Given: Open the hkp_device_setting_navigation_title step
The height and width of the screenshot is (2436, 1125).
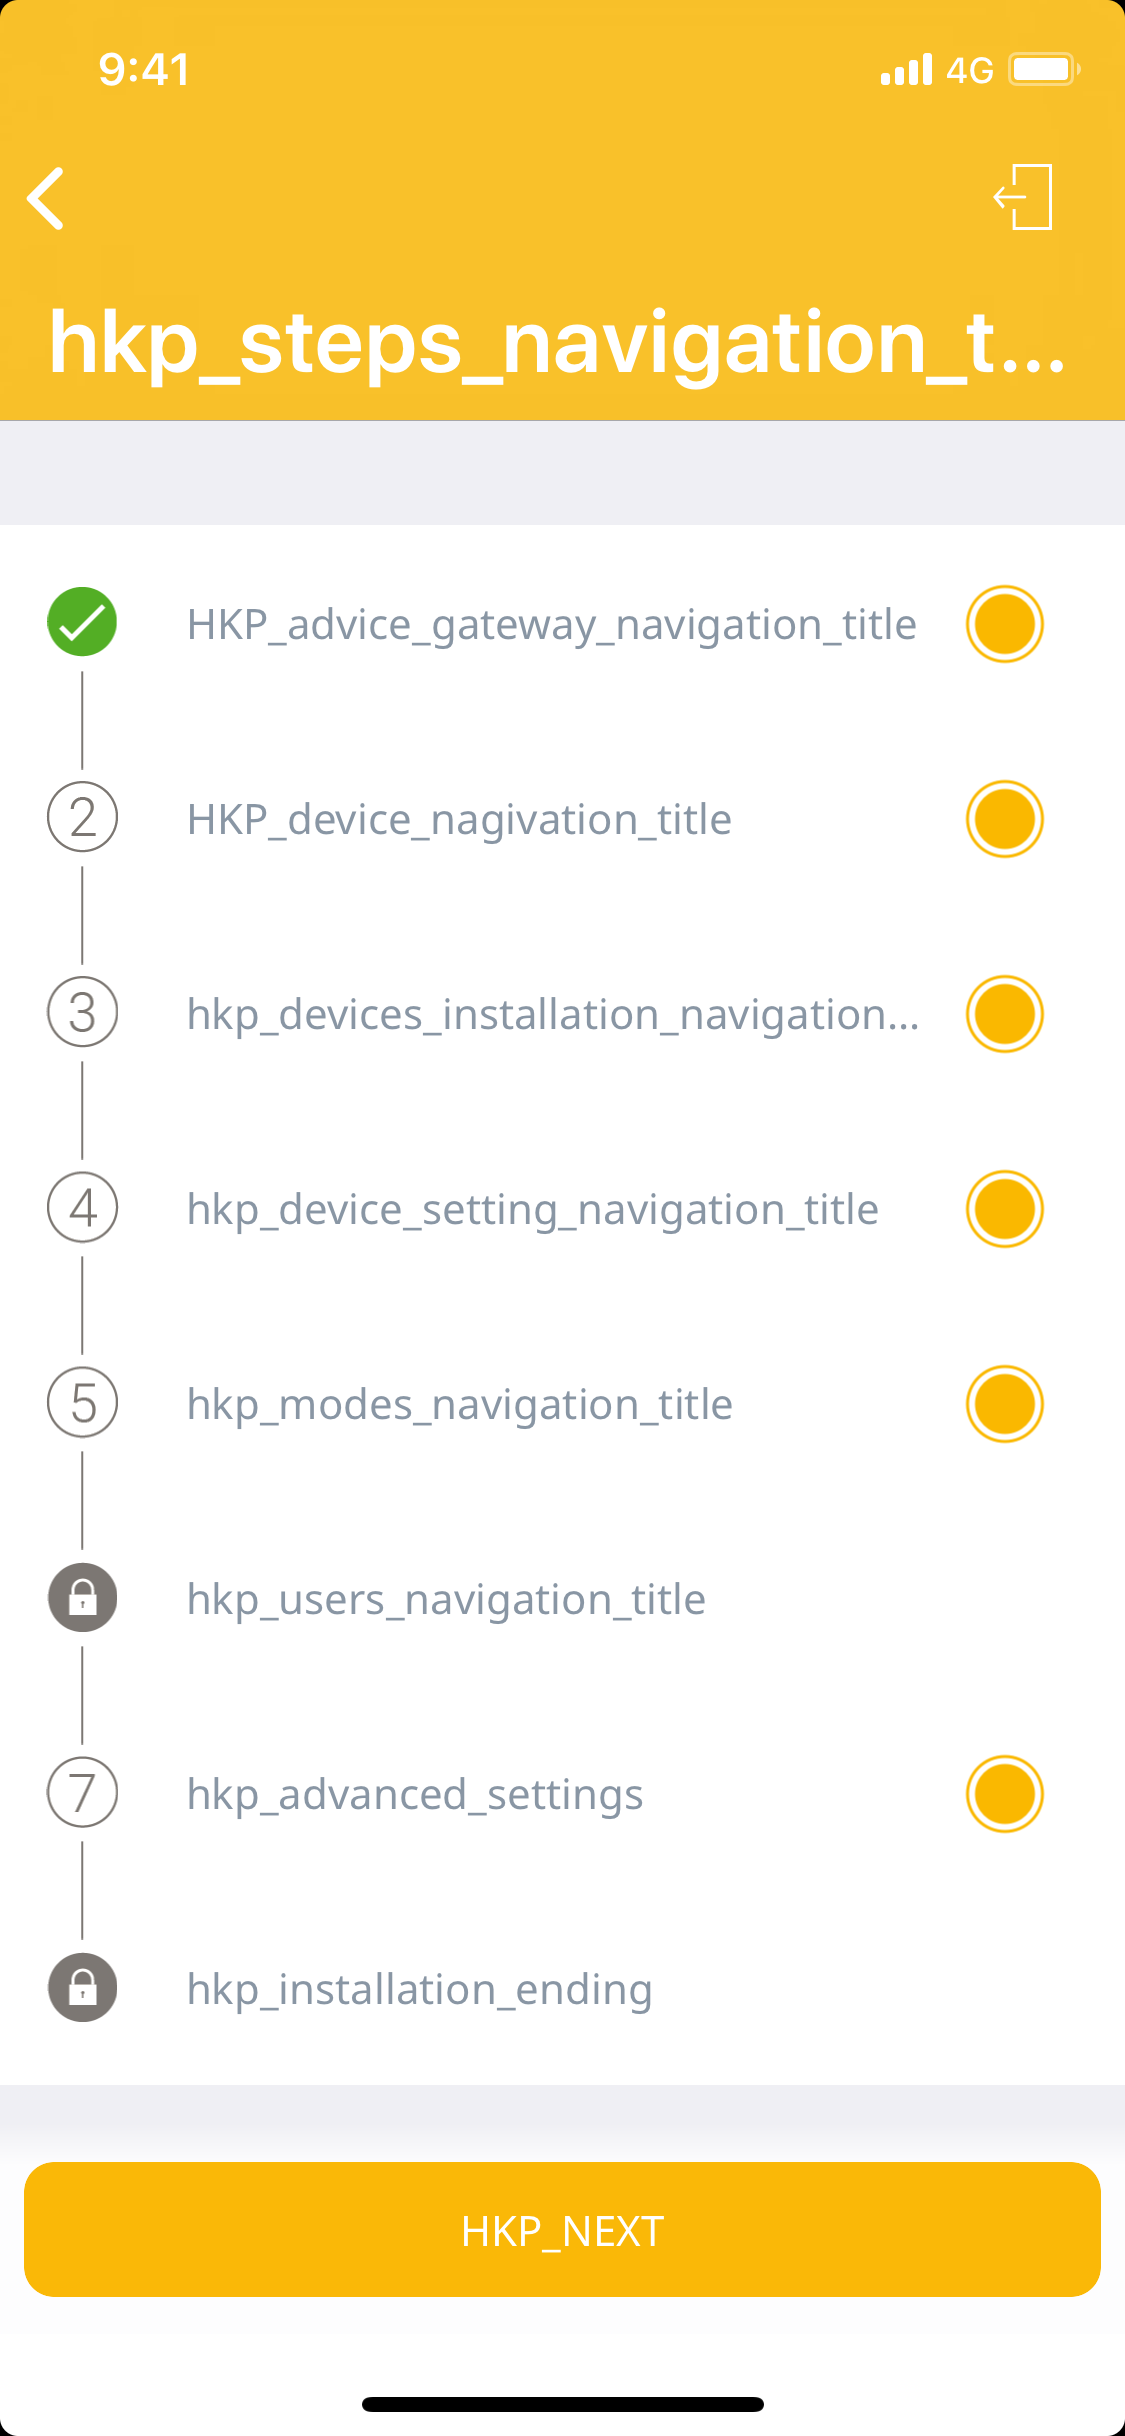Looking at the screenshot, I should point(532,1209).
